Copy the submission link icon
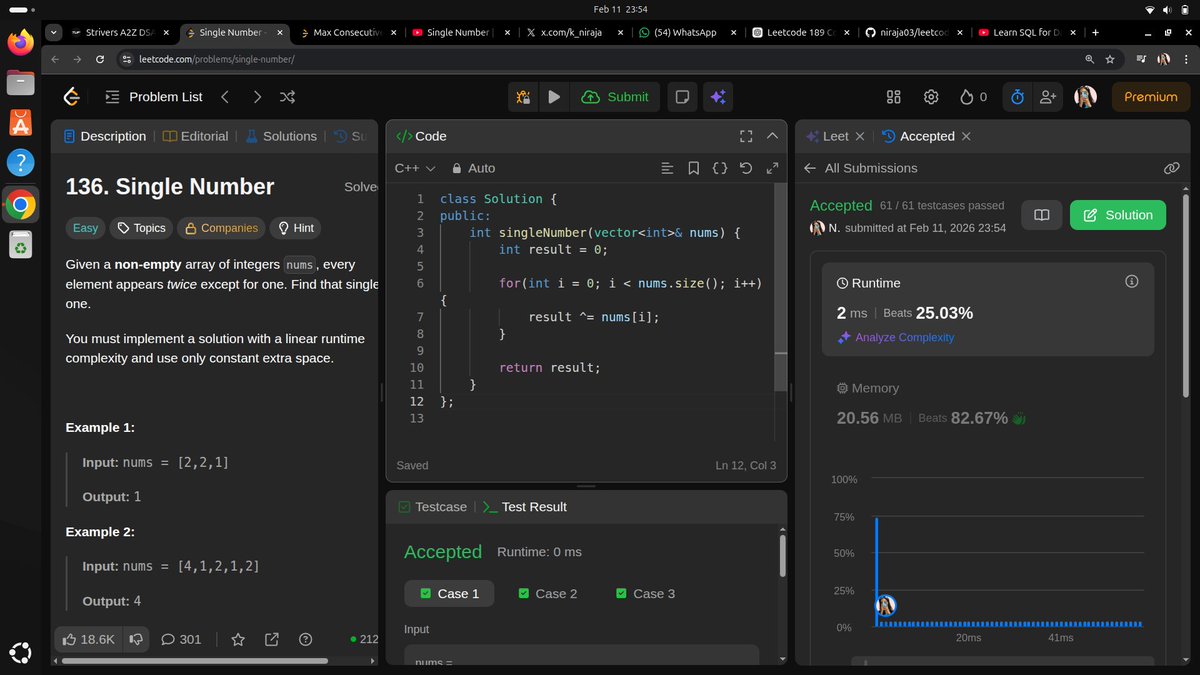 click(1172, 168)
